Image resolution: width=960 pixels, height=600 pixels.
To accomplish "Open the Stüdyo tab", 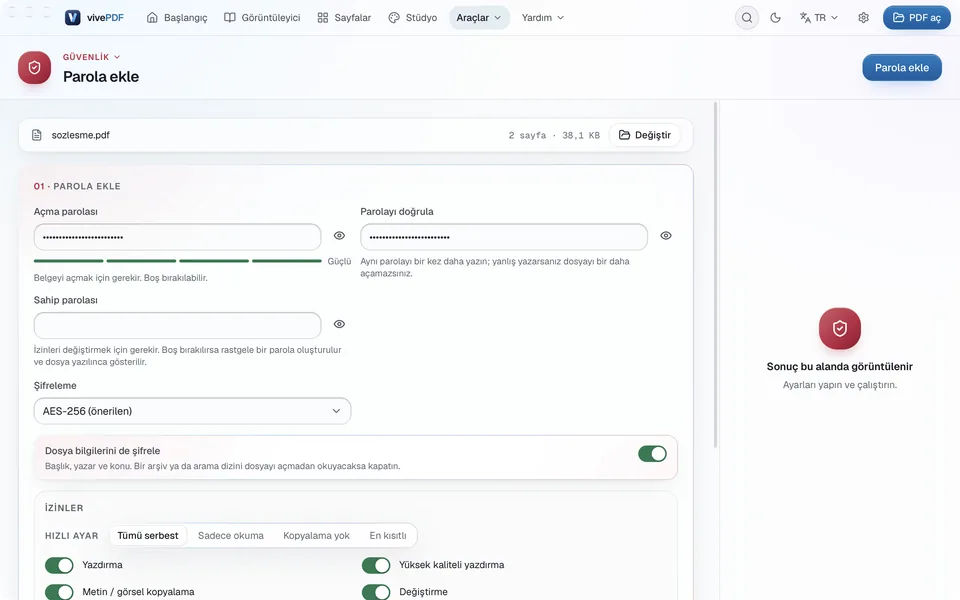I will click(x=413, y=18).
